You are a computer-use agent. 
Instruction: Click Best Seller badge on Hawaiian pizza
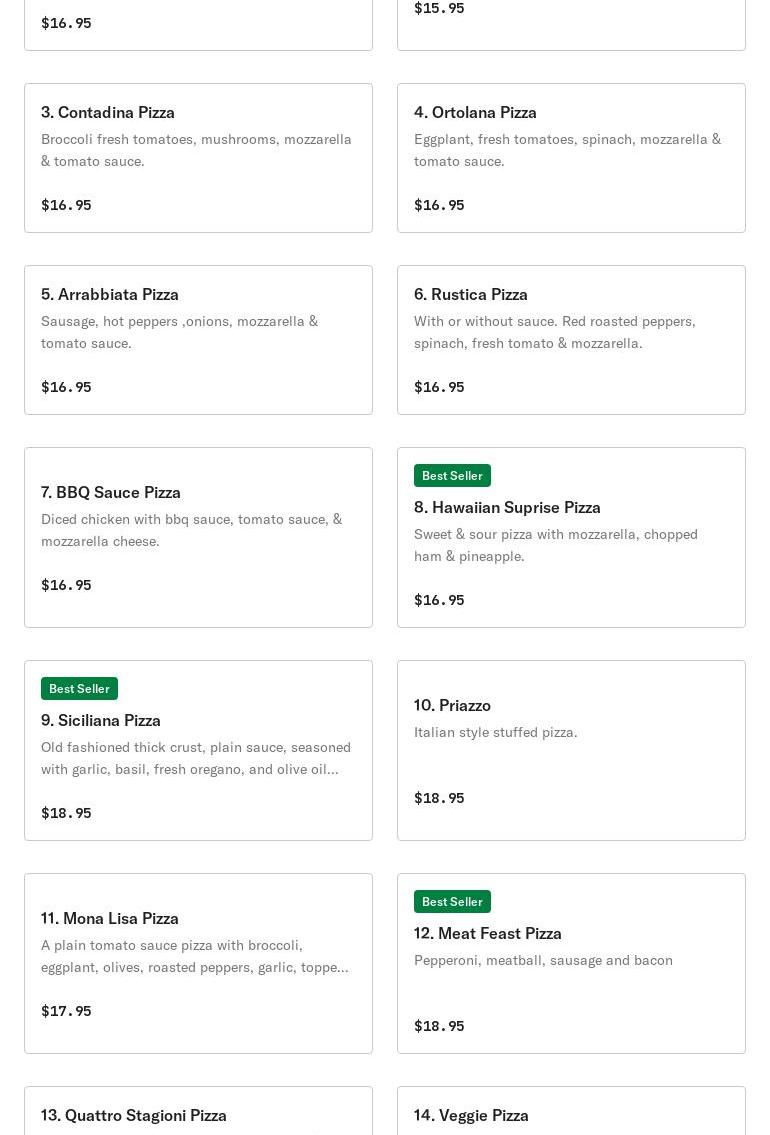click(452, 476)
